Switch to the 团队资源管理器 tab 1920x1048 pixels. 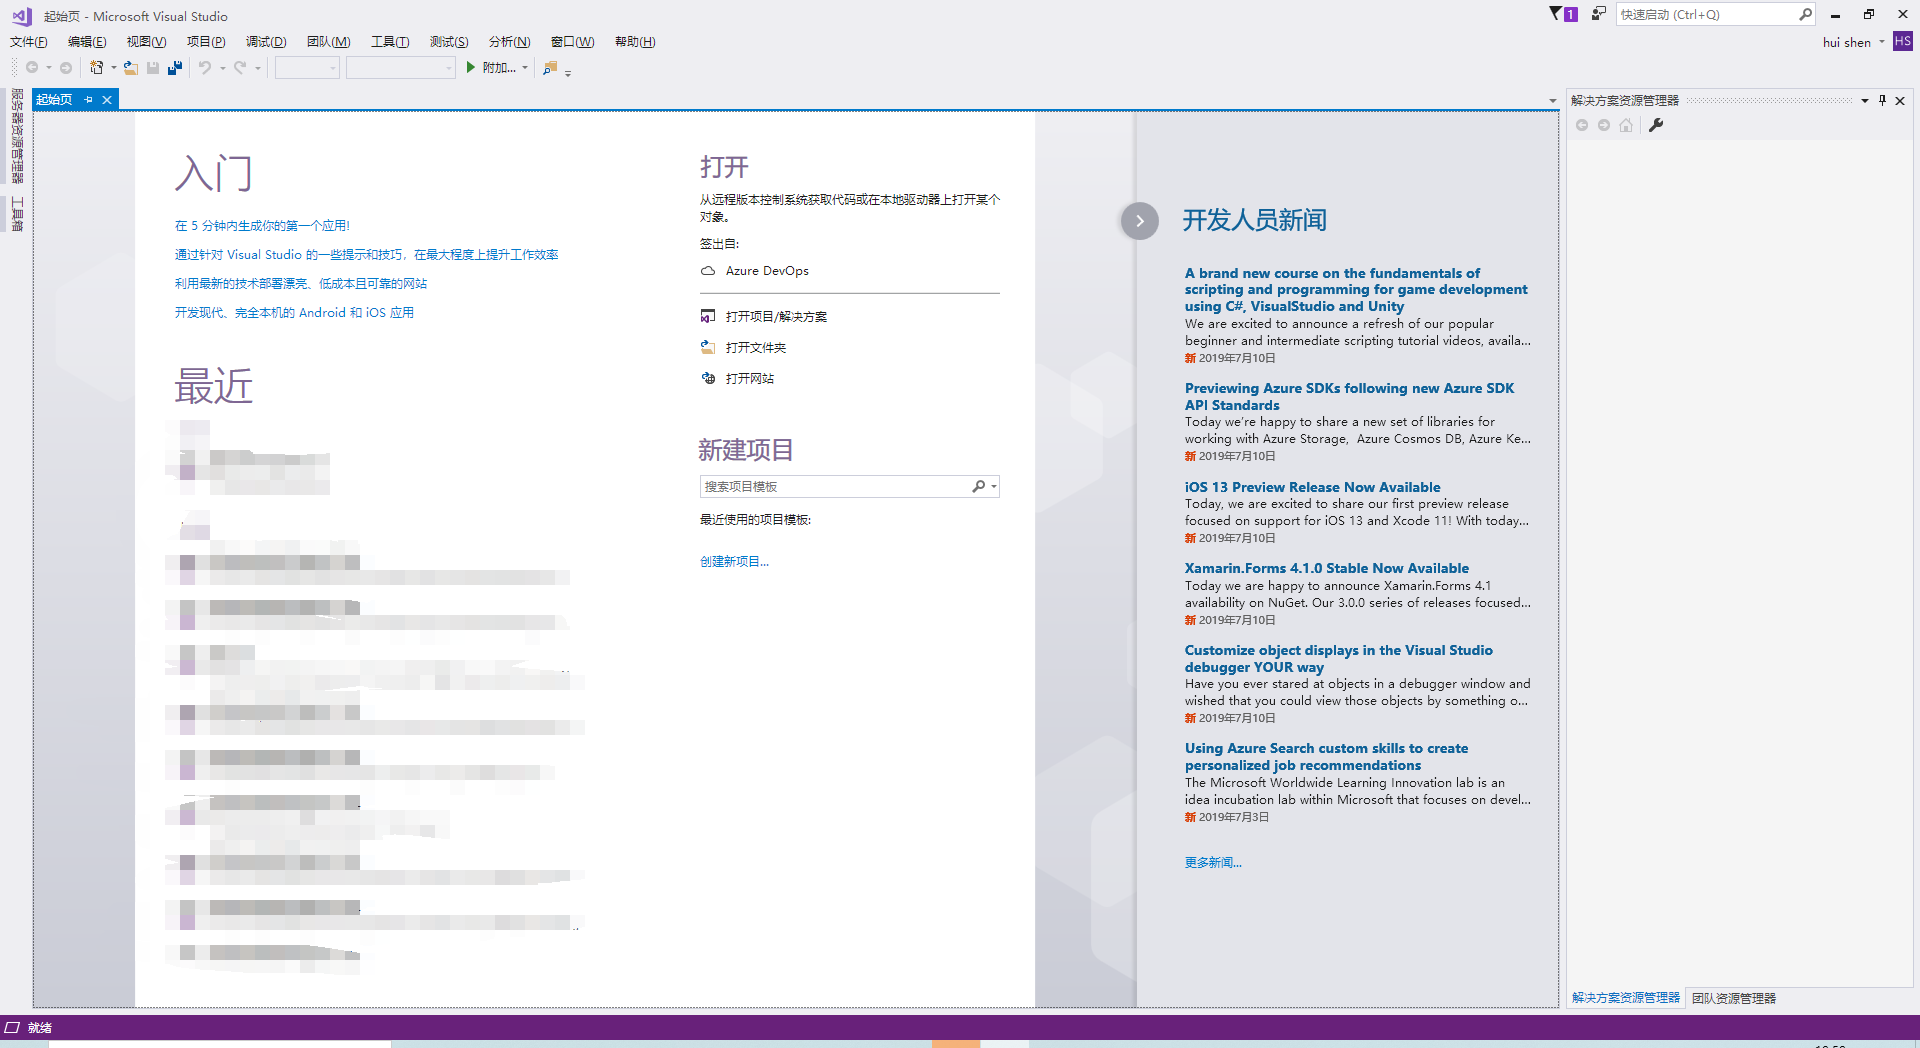pyautogui.click(x=1734, y=998)
